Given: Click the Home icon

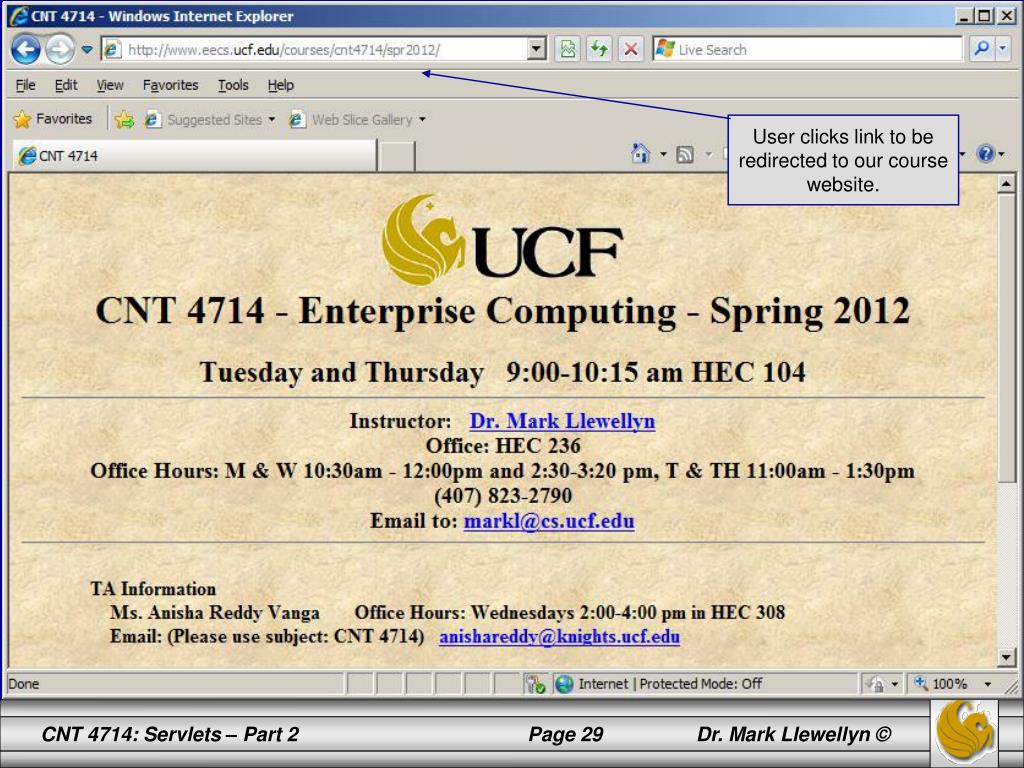Looking at the screenshot, I should (x=641, y=154).
